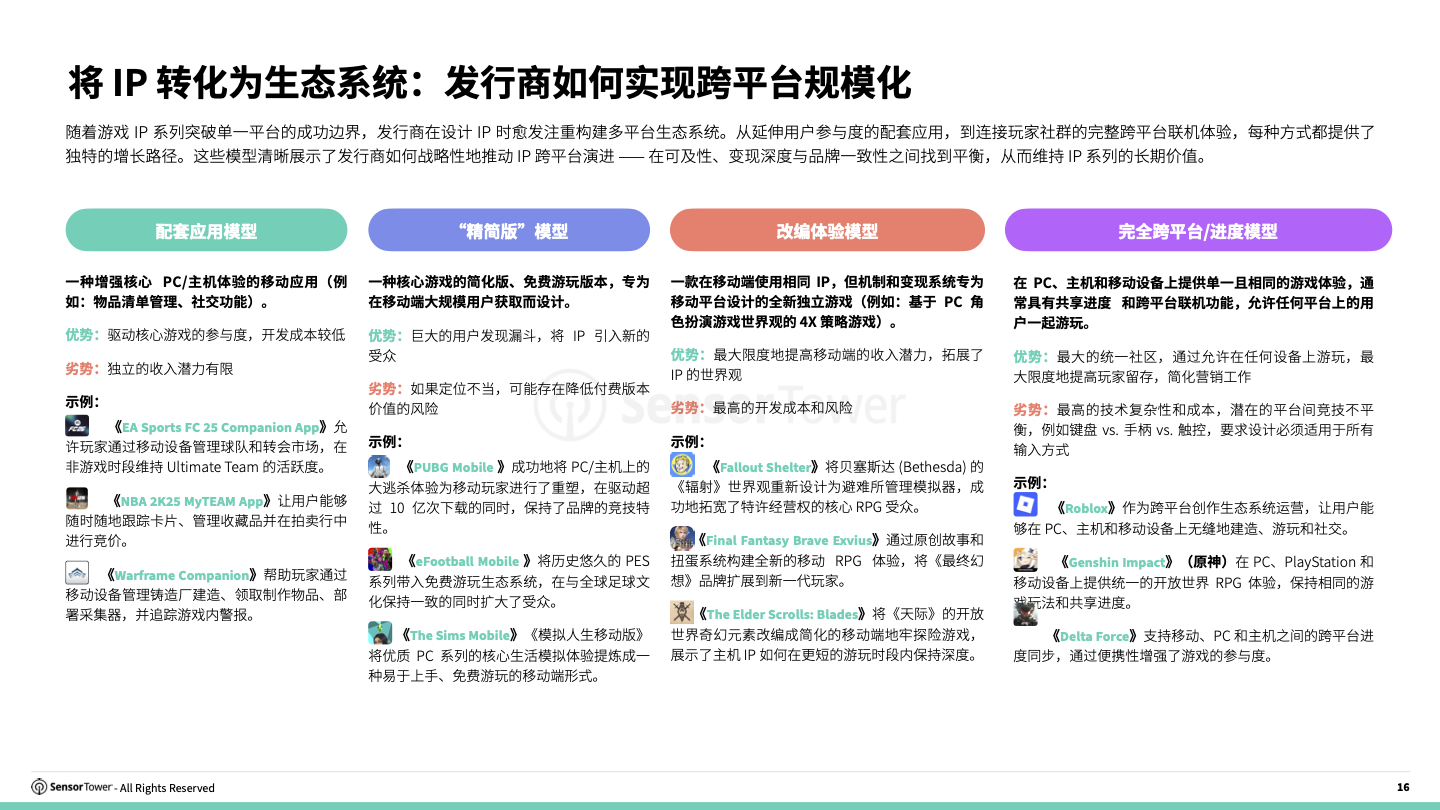1440x810 pixels.
Task: Click the Sensor Tower logo in footer
Action: [73, 787]
